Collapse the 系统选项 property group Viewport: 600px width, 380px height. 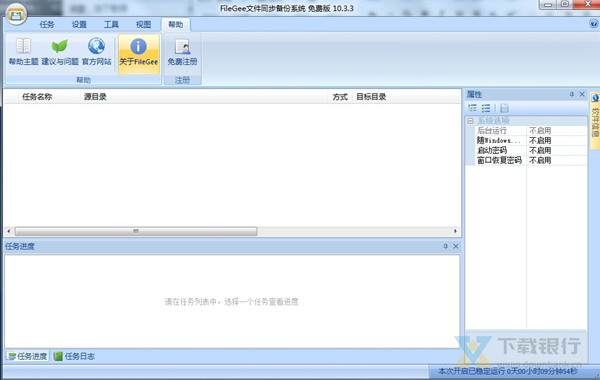(470, 121)
